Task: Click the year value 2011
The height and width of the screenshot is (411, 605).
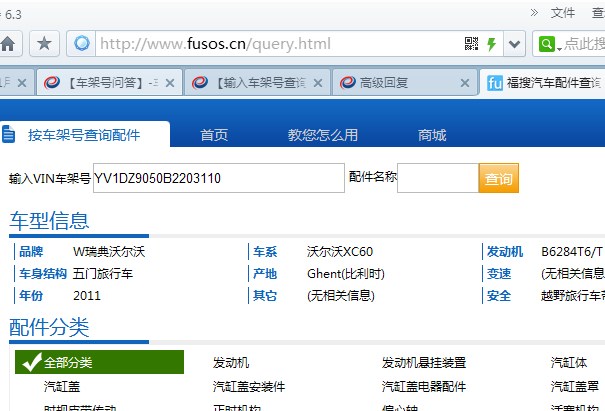Action: pos(87,296)
